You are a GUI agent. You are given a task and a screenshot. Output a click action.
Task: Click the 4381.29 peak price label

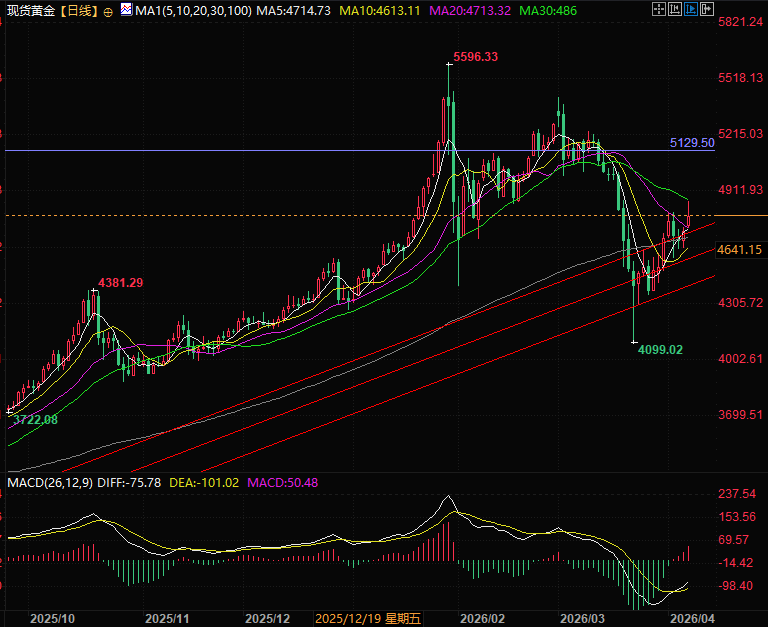coord(120,283)
